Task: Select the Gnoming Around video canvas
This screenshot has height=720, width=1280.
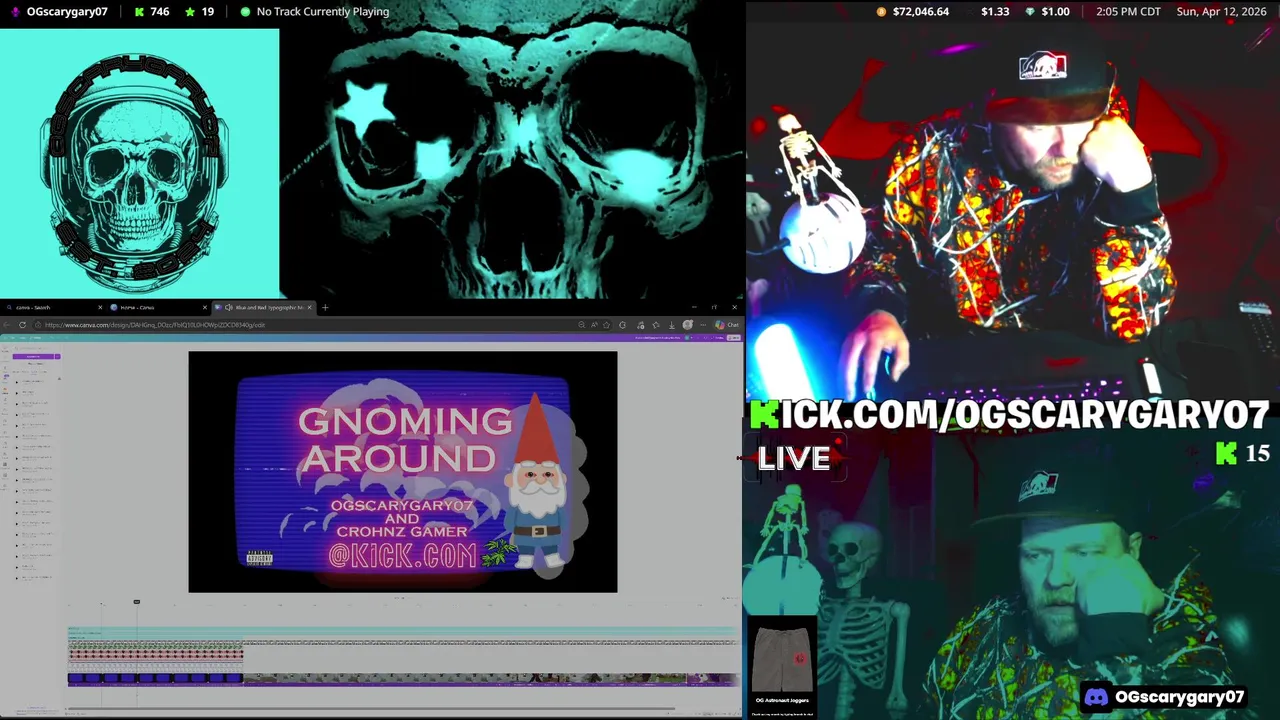Action: coord(403,472)
